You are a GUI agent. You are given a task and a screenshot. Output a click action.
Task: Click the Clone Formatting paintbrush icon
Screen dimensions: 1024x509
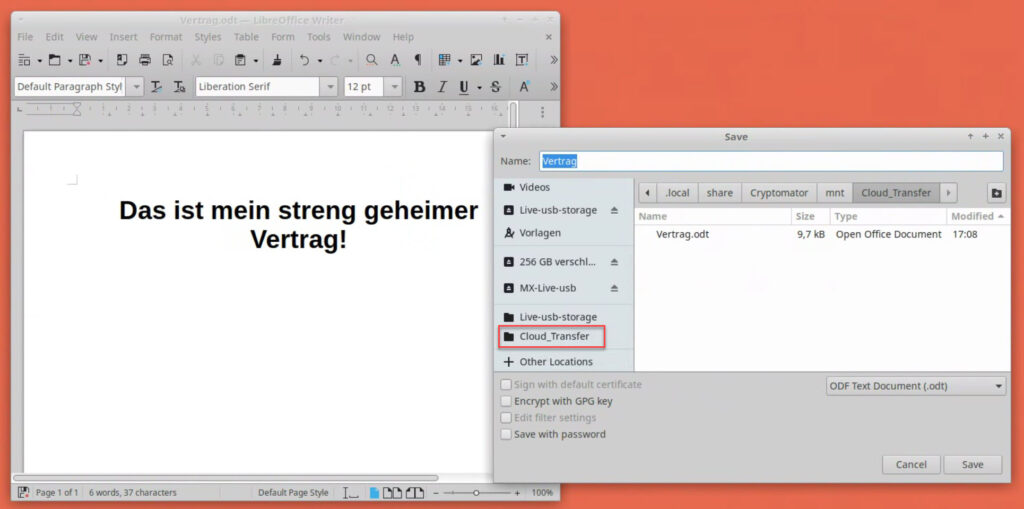[277, 60]
